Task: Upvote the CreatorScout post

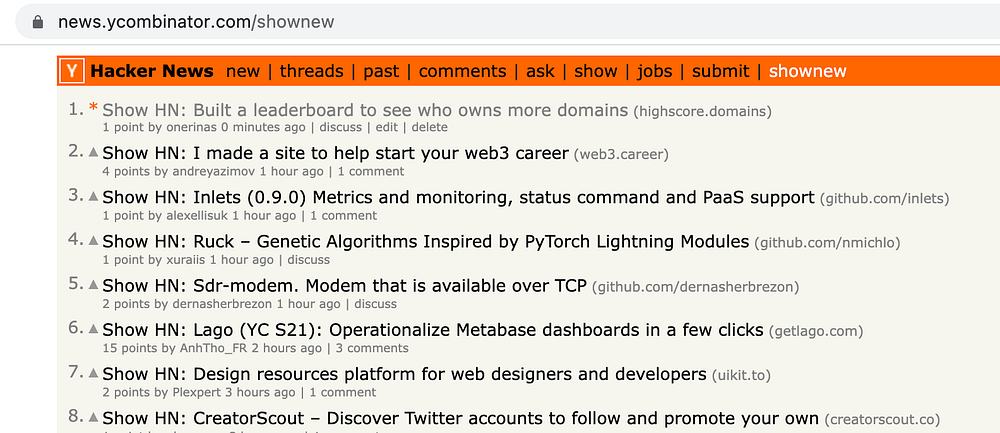Action: 94,417
